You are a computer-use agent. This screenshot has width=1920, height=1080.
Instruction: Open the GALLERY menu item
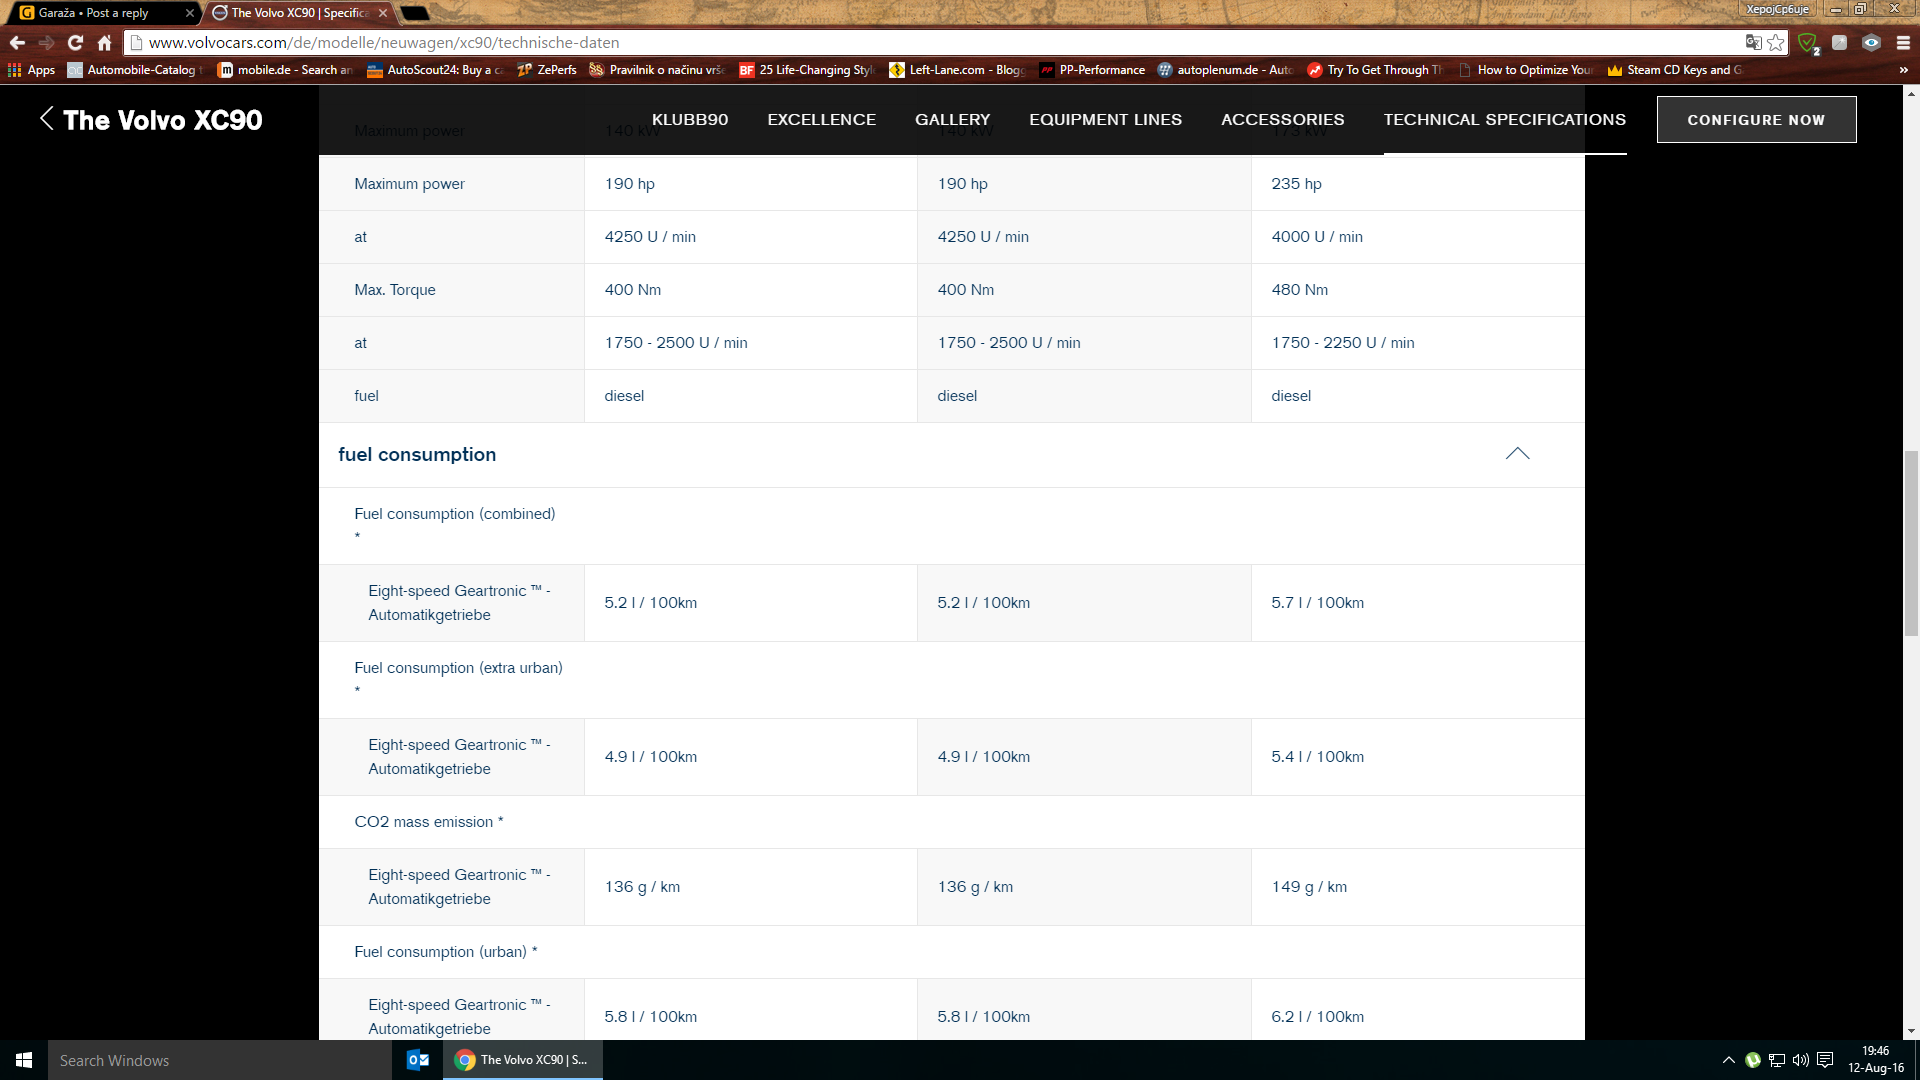(x=952, y=119)
